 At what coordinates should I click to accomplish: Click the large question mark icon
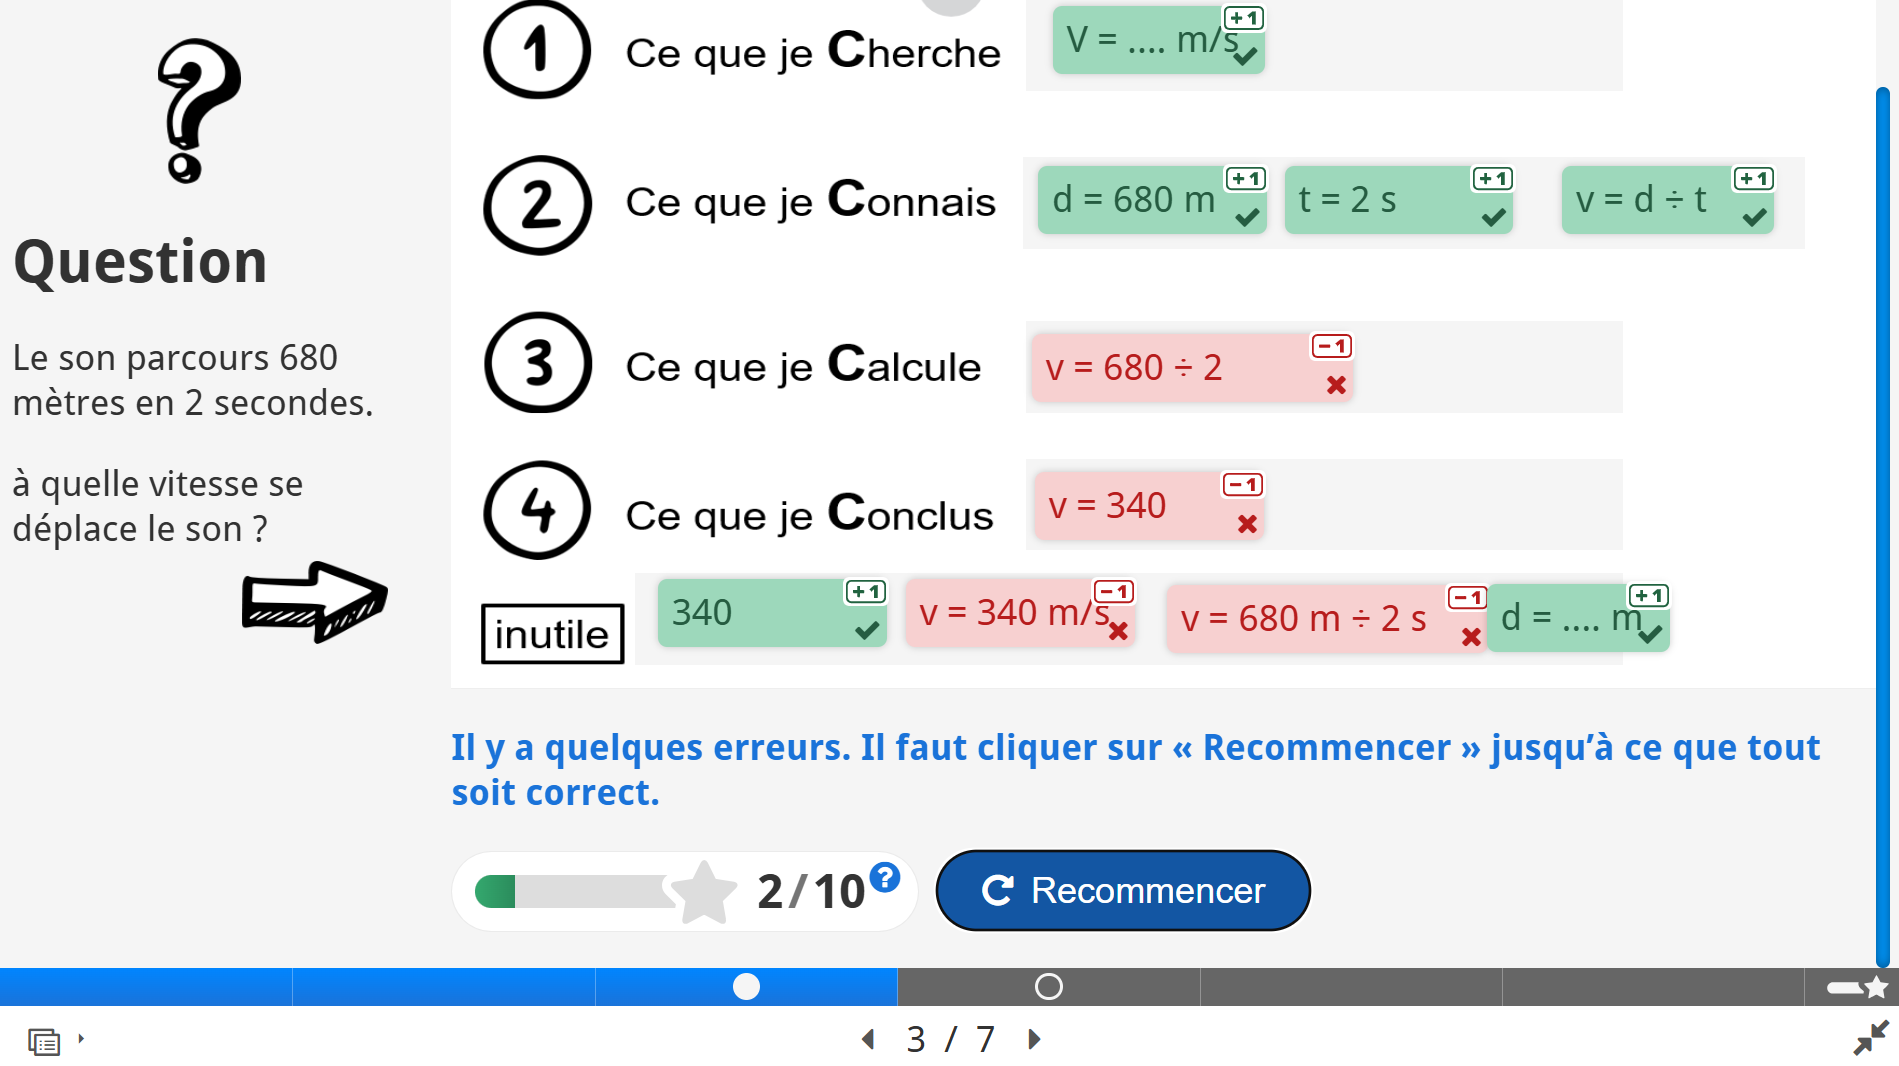click(198, 110)
